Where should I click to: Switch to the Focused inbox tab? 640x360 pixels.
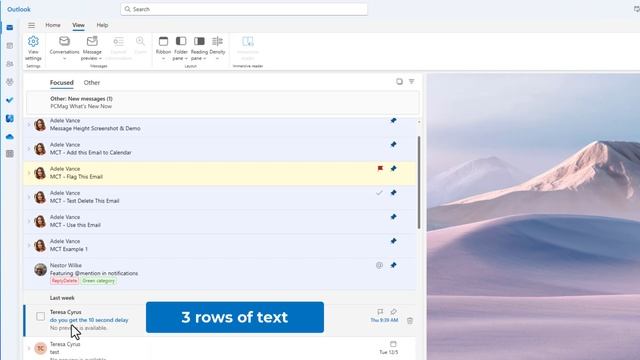[x=62, y=82]
